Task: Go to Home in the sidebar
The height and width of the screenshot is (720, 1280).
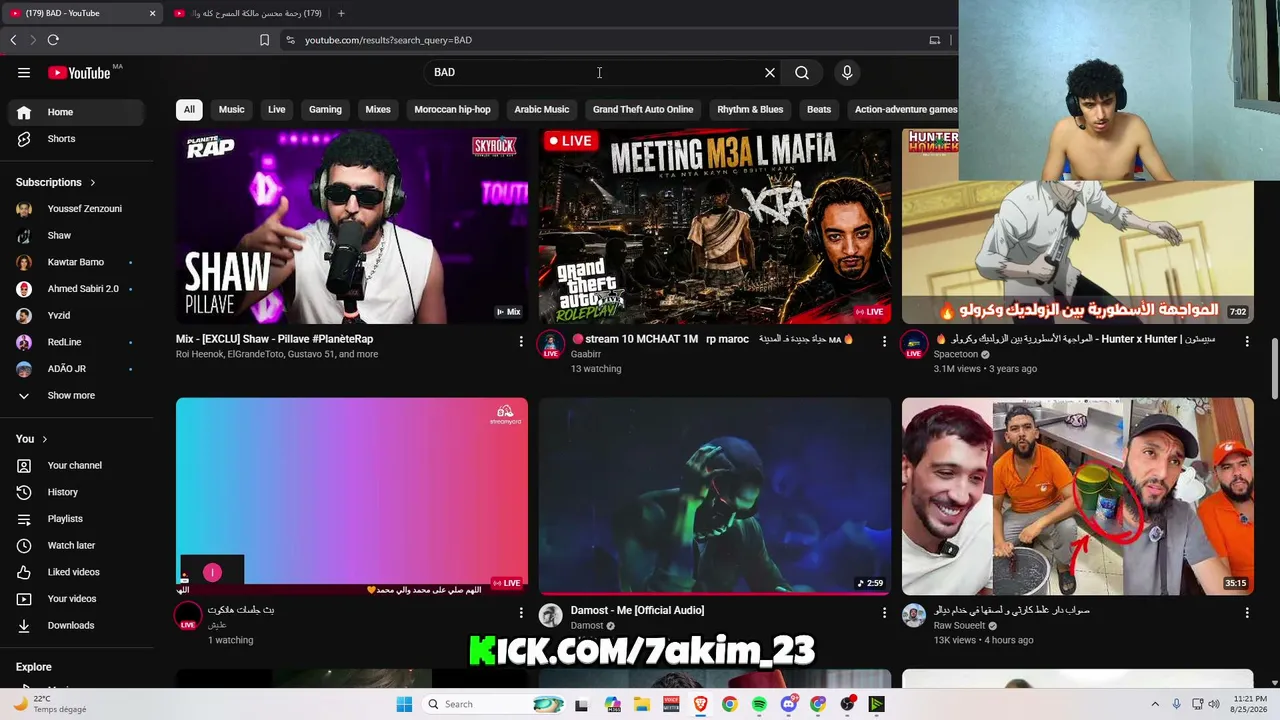Action: [x=77, y=112]
